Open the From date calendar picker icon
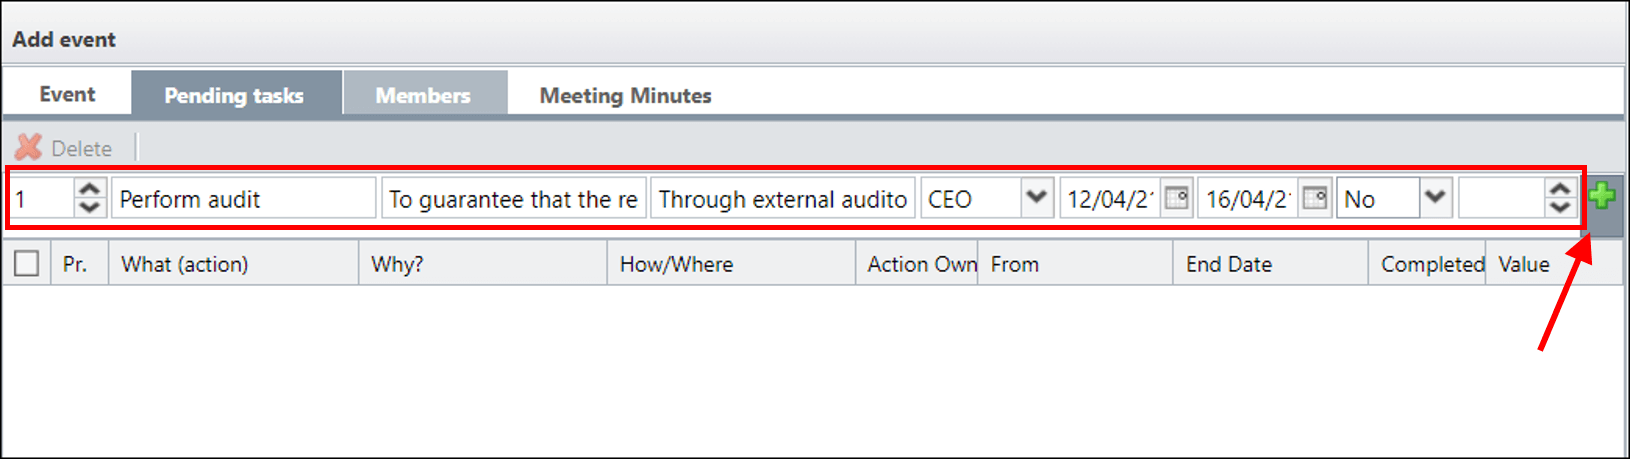 click(1177, 198)
